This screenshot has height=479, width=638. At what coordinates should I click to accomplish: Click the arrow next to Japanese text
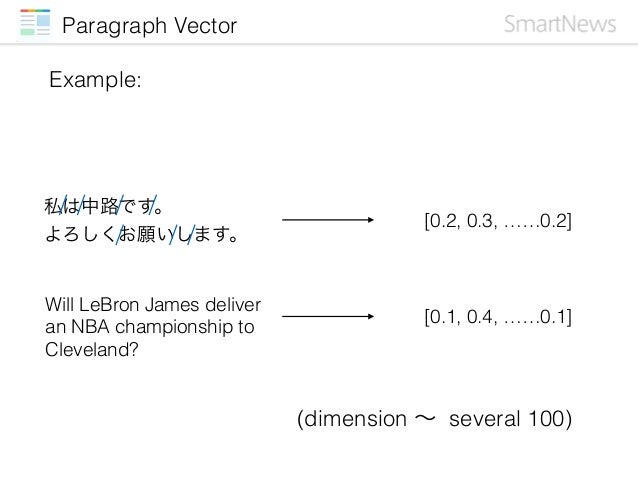[328, 220]
